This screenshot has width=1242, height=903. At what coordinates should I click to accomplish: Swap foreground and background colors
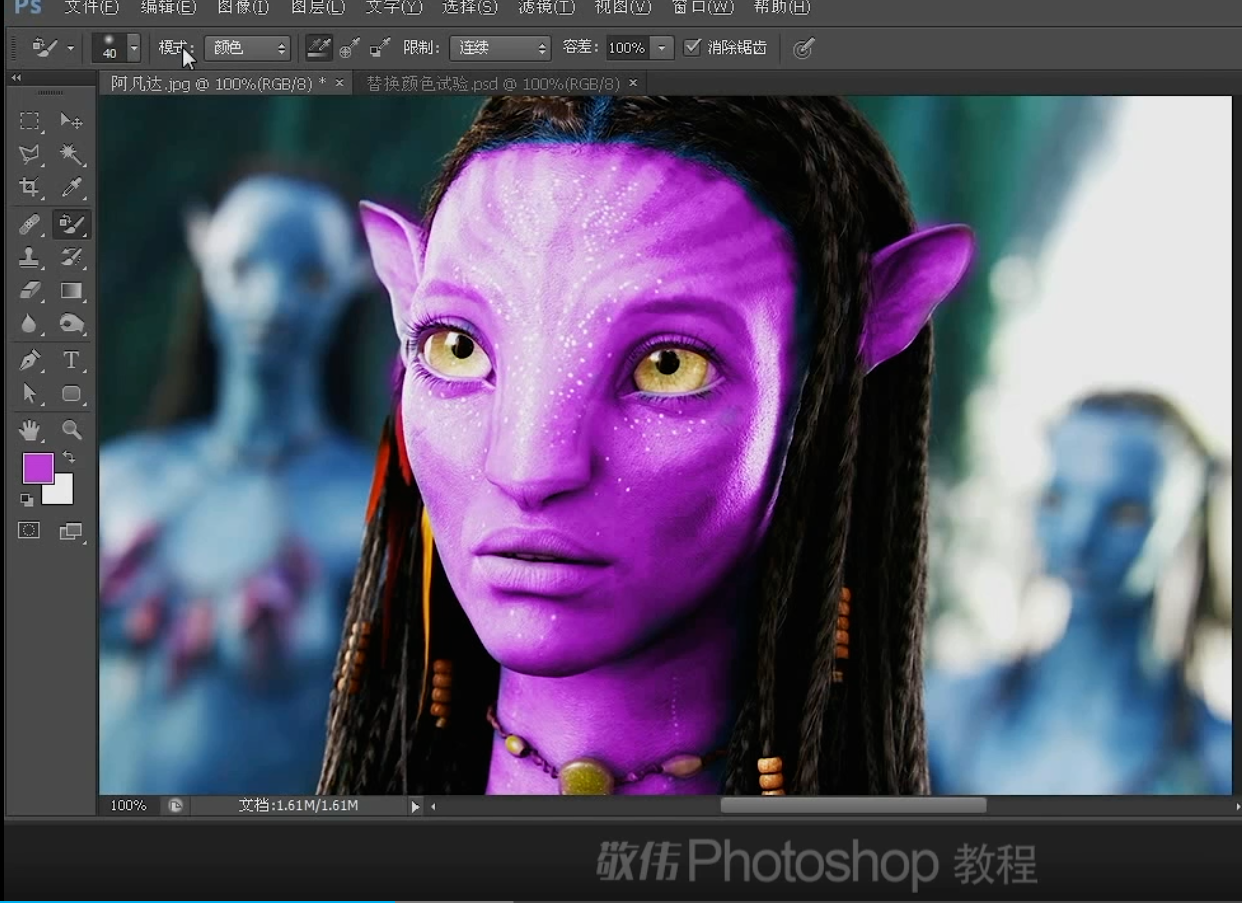(68, 457)
